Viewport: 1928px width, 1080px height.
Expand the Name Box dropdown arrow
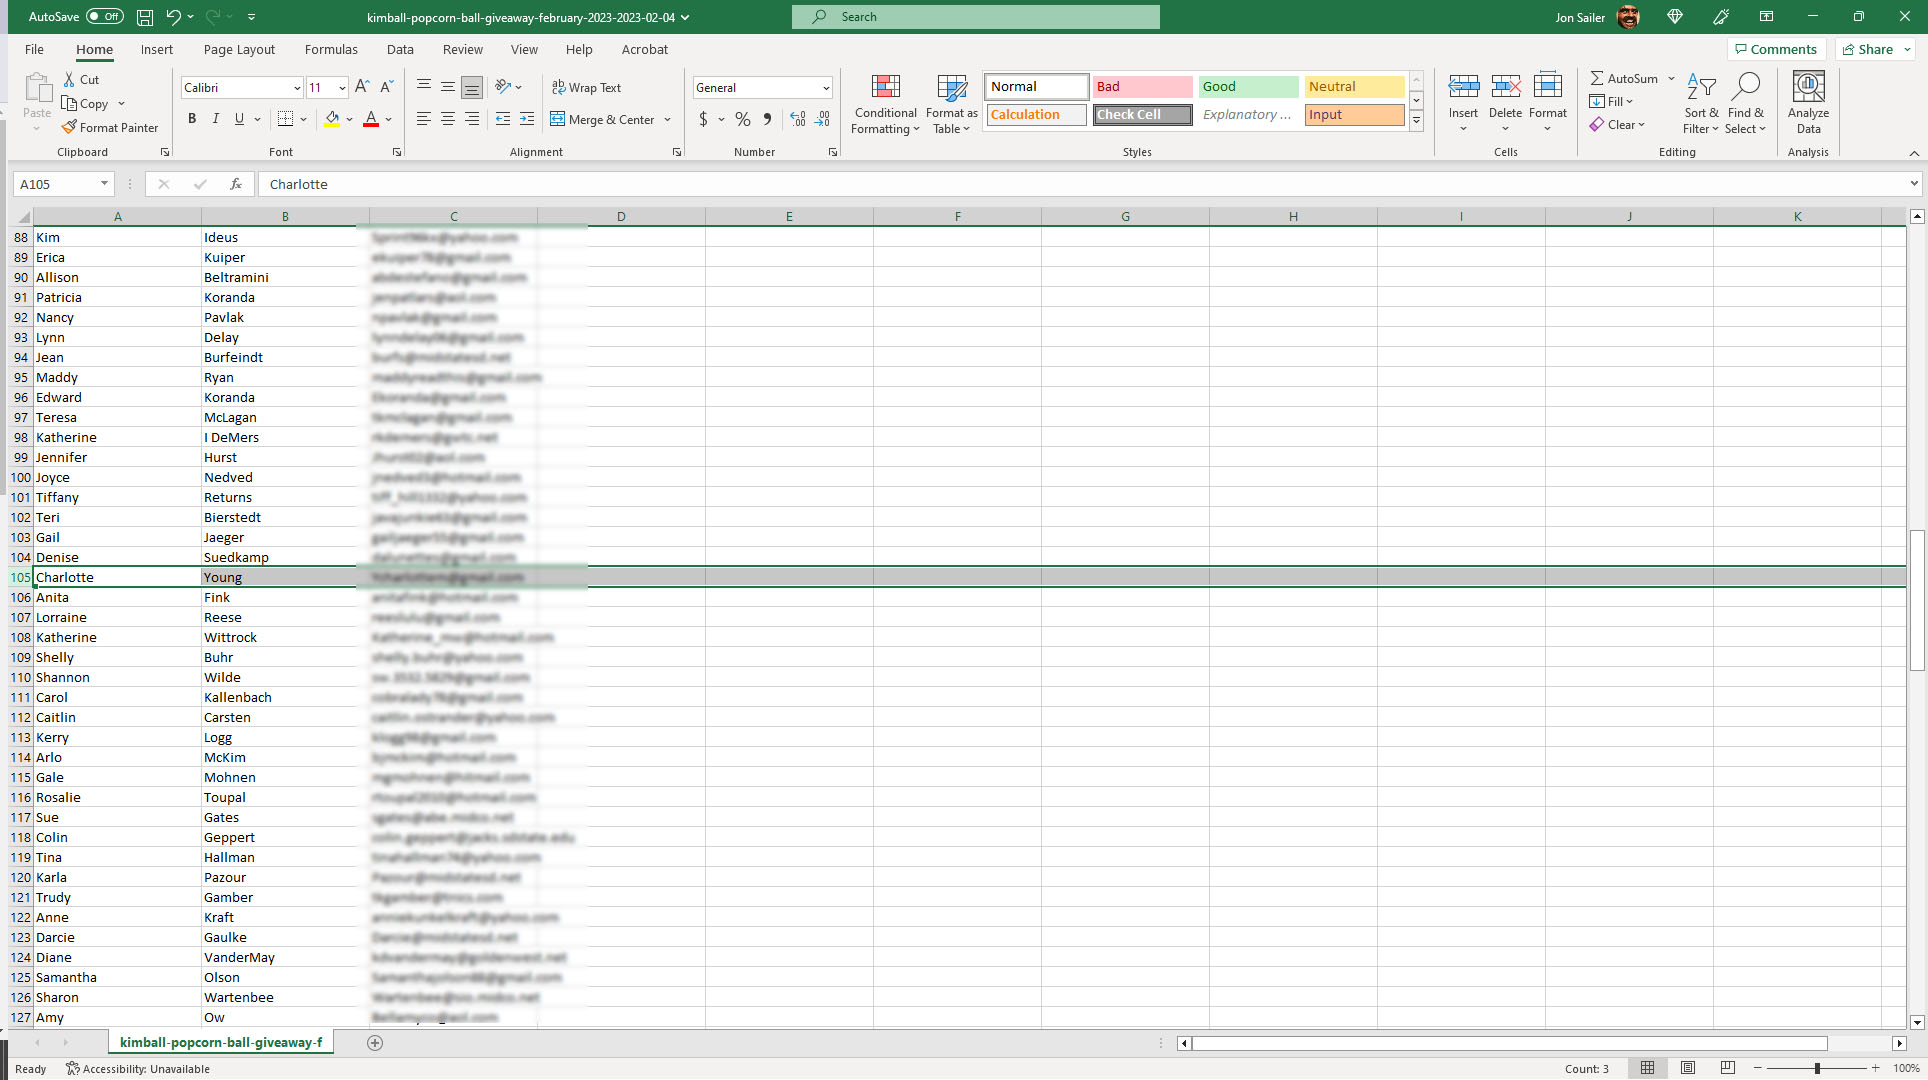[104, 184]
